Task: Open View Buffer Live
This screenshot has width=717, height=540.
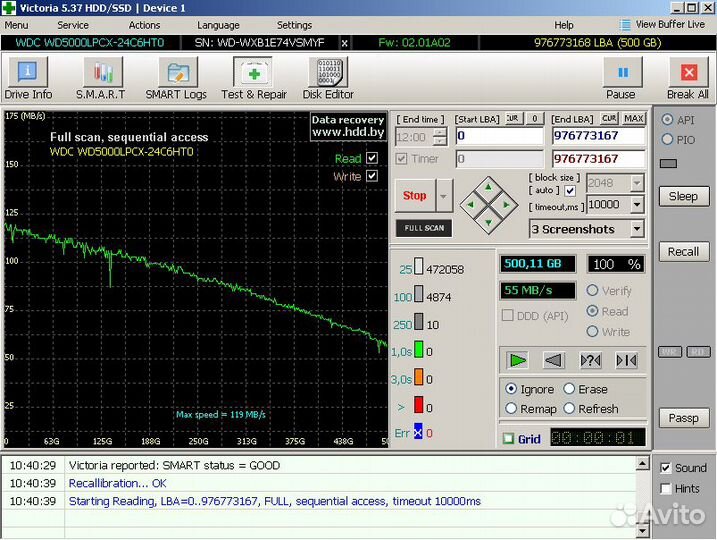Action: [x=662, y=25]
